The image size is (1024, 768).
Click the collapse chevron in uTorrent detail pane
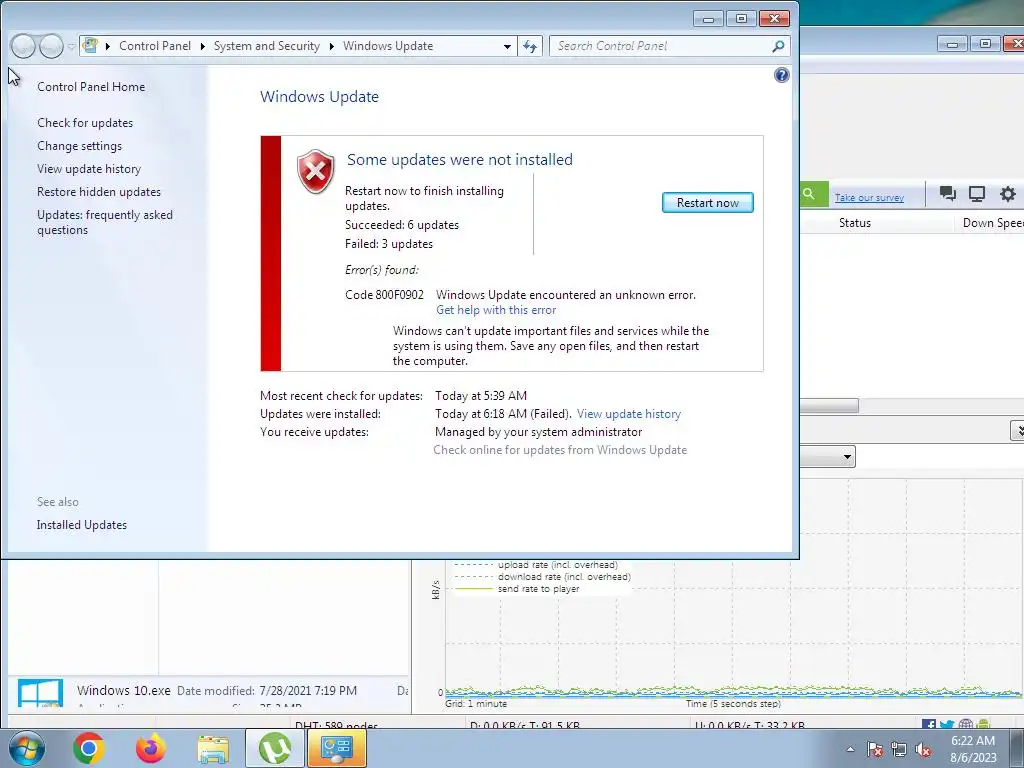pyautogui.click(x=1017, y=430)
